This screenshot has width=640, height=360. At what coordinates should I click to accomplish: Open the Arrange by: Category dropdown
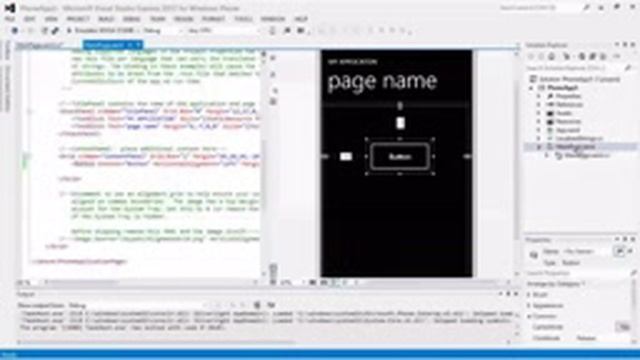[556, 284]
